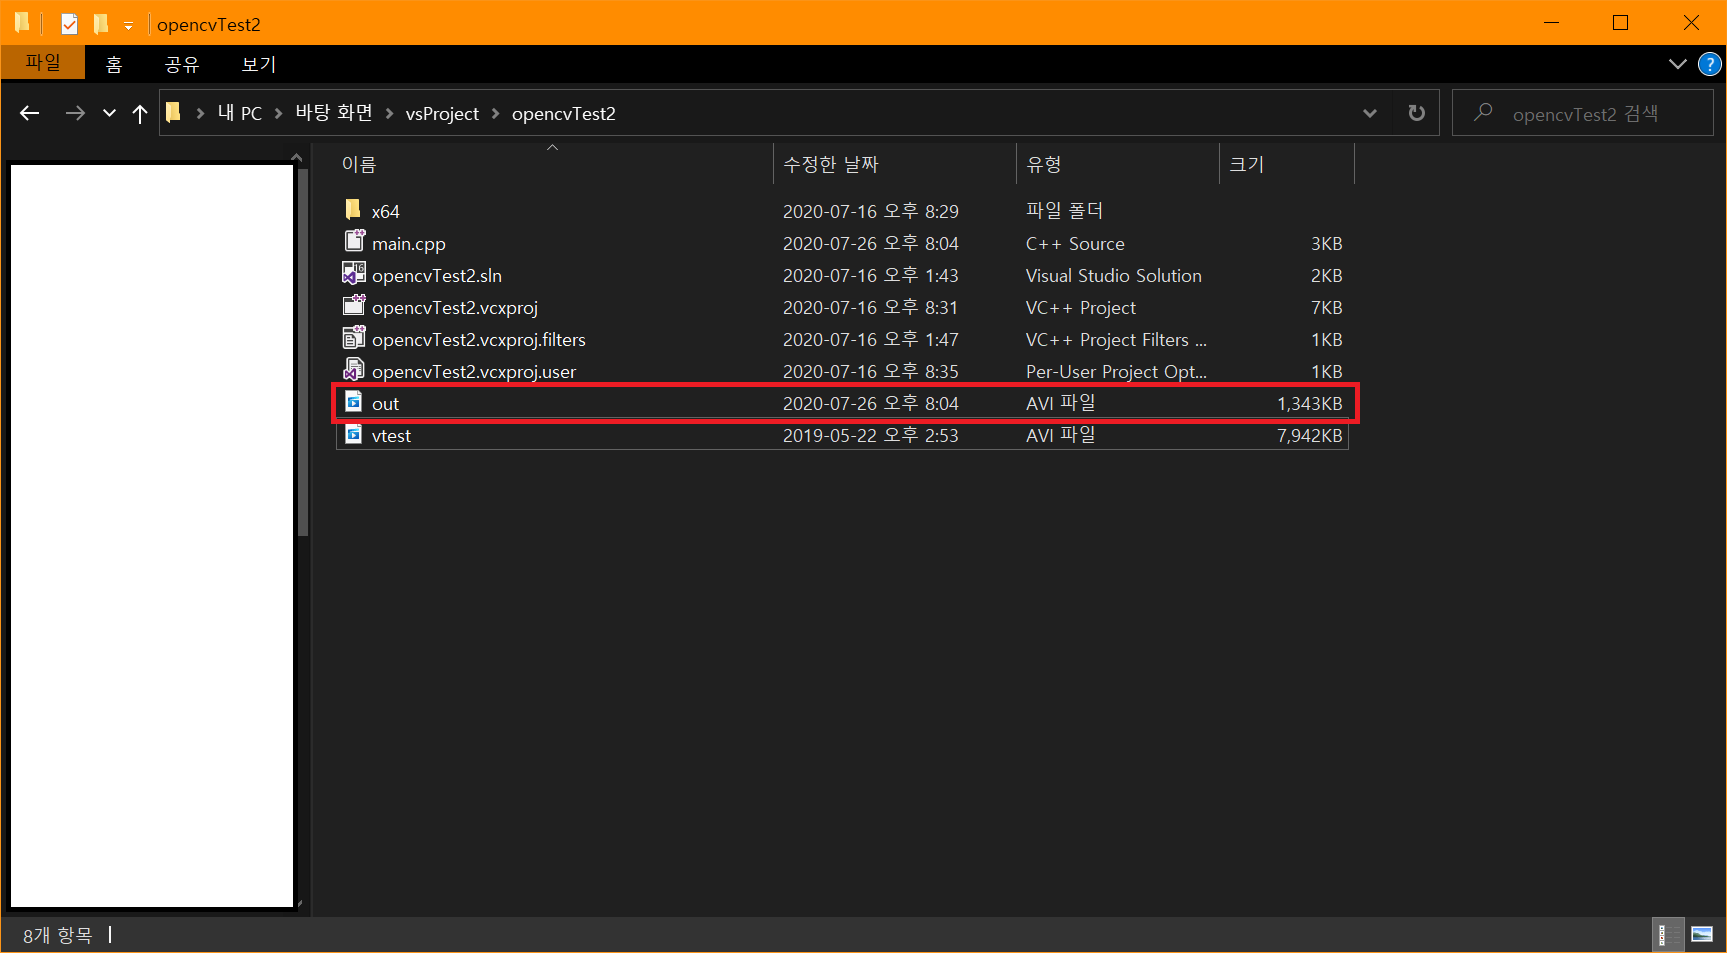Open the 홈 ribbon tab
Screen dimensions: 1727x953
point(114,64)
